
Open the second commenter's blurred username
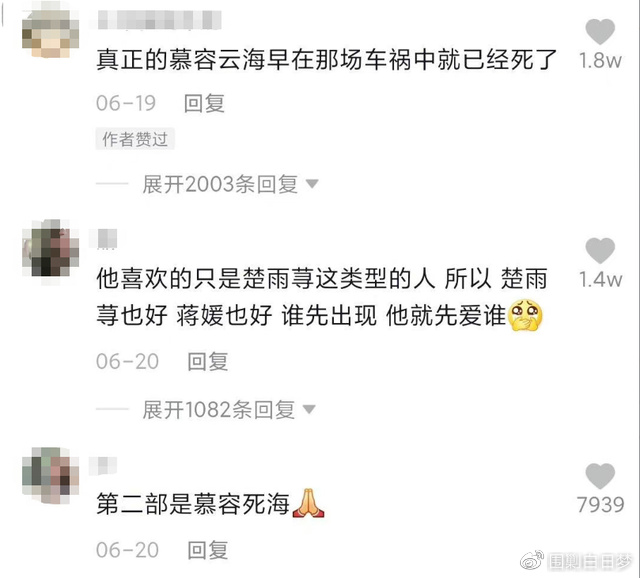(x=107, y=239)
